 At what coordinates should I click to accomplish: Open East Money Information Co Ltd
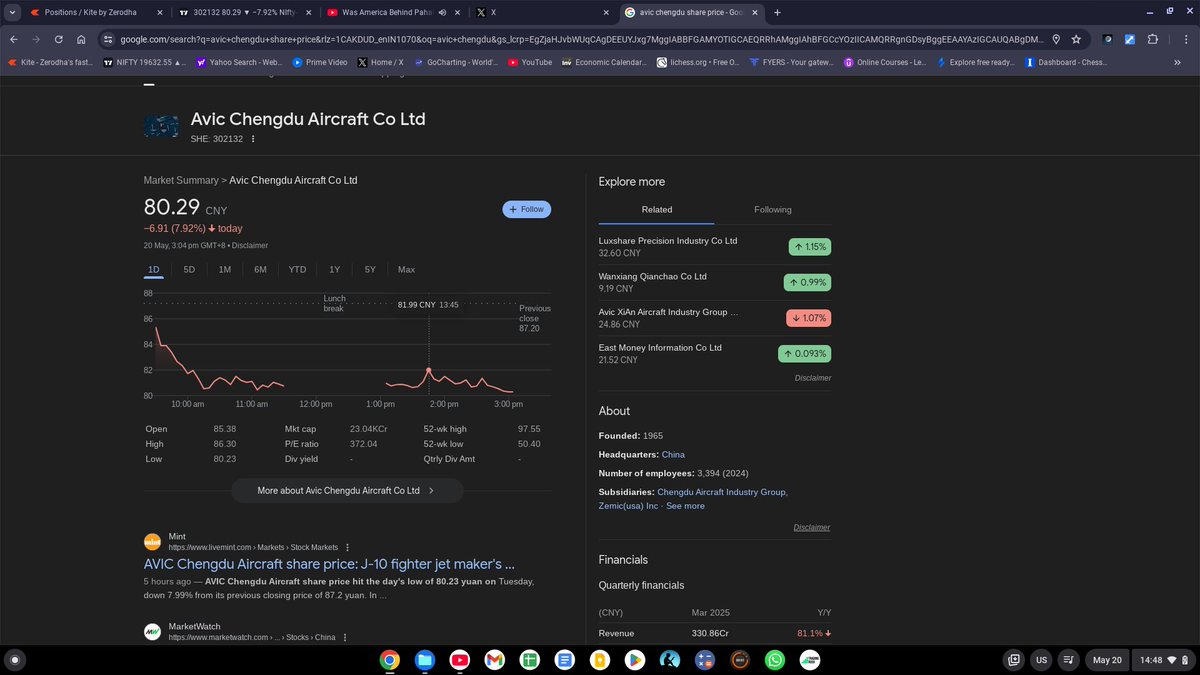click(x=715, y=353)
